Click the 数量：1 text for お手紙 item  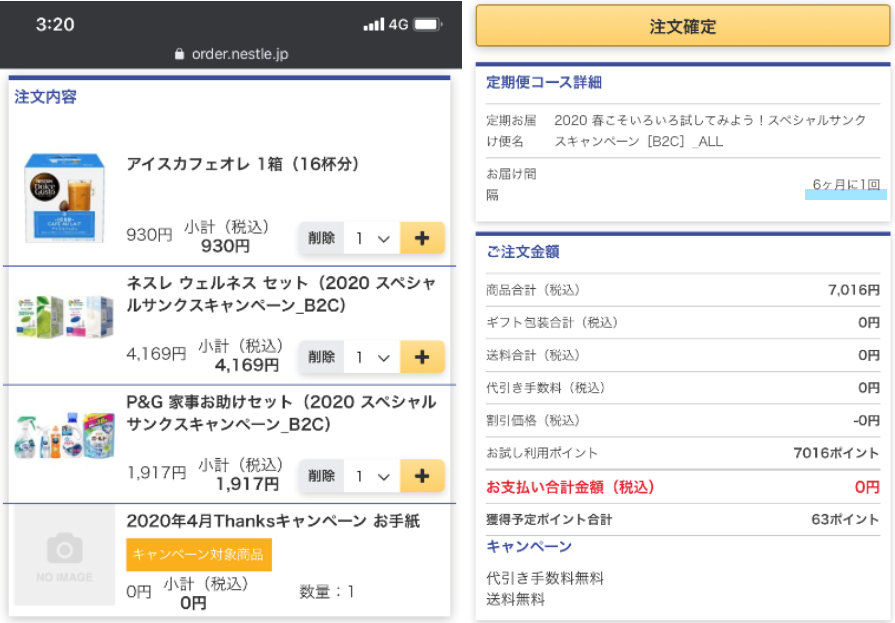(327, 592)
